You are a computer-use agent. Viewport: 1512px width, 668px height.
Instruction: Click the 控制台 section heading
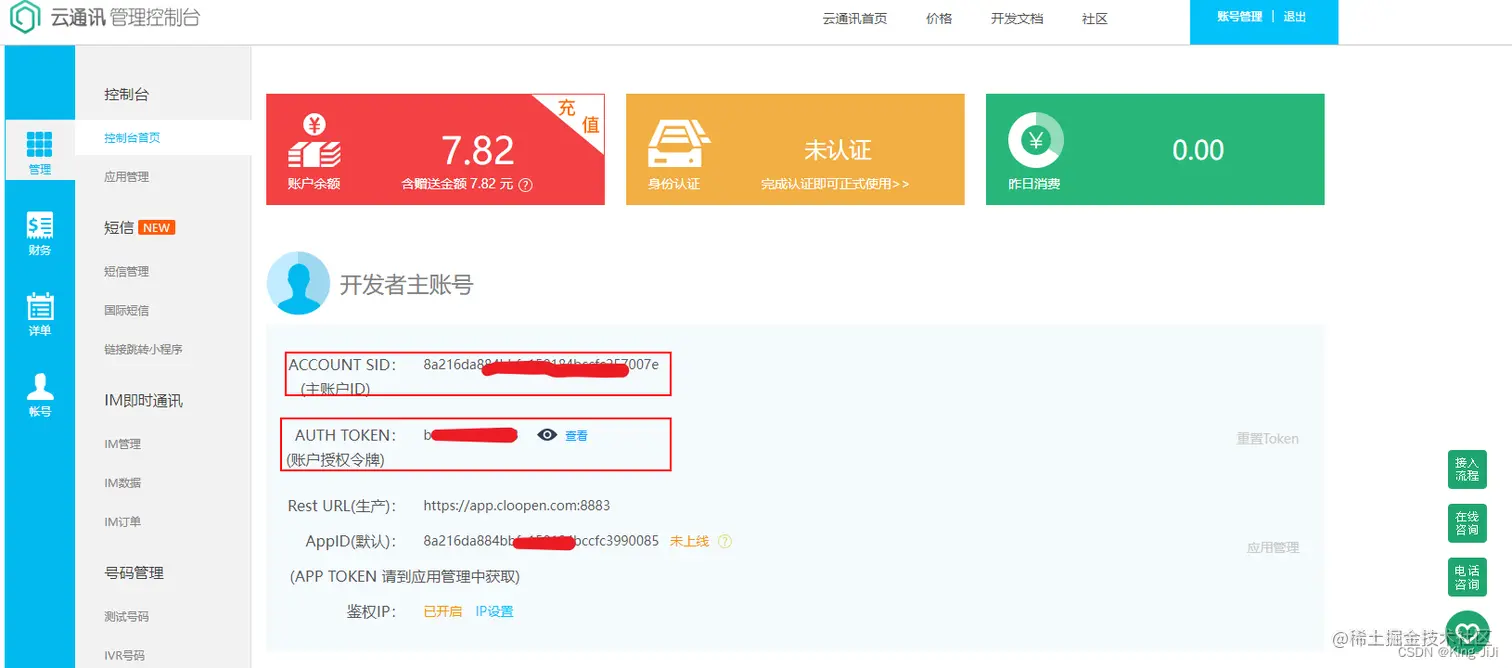127,94
